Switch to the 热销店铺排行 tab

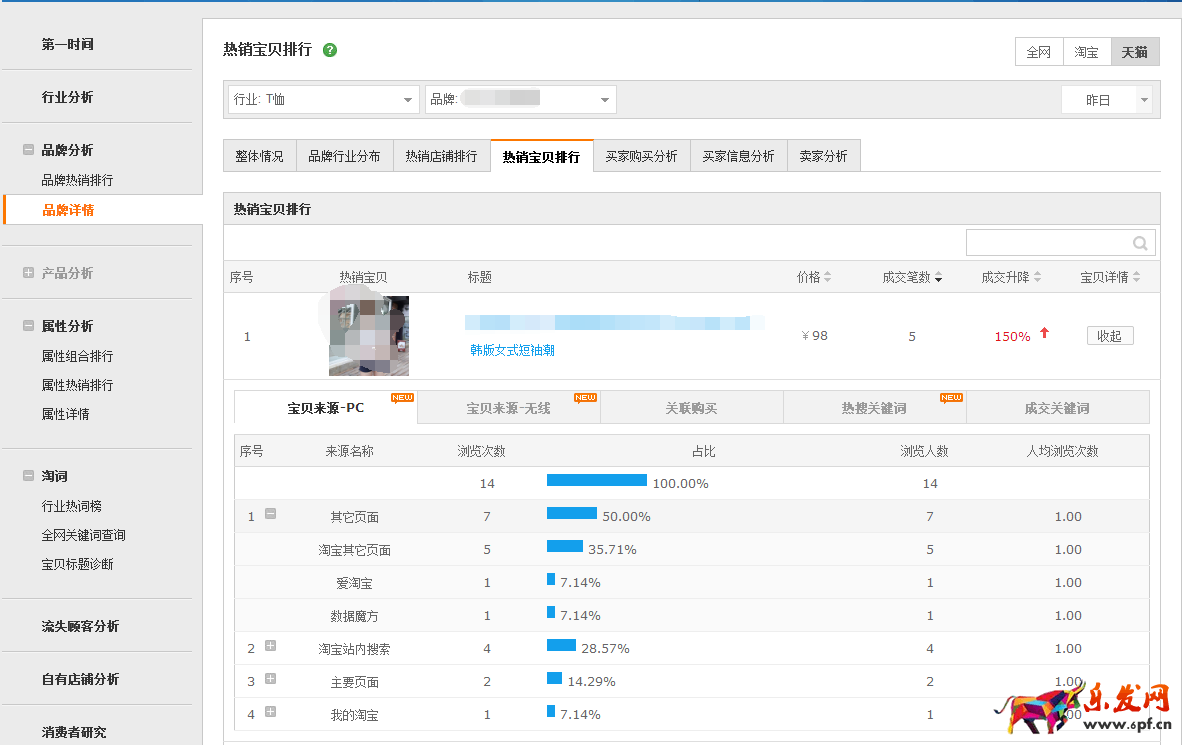(x=441, y=156)
